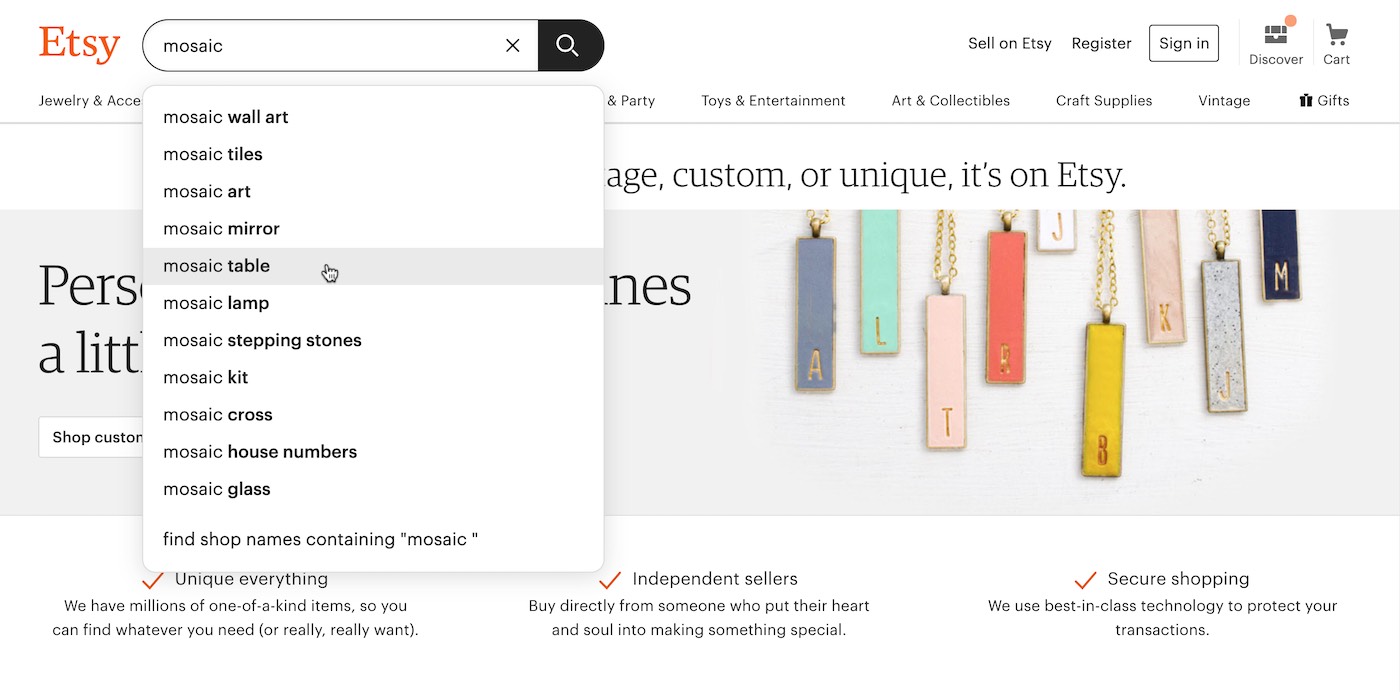
Task: Click the yellow letter B necklace pendant
Action: (x=1103, y=400)
